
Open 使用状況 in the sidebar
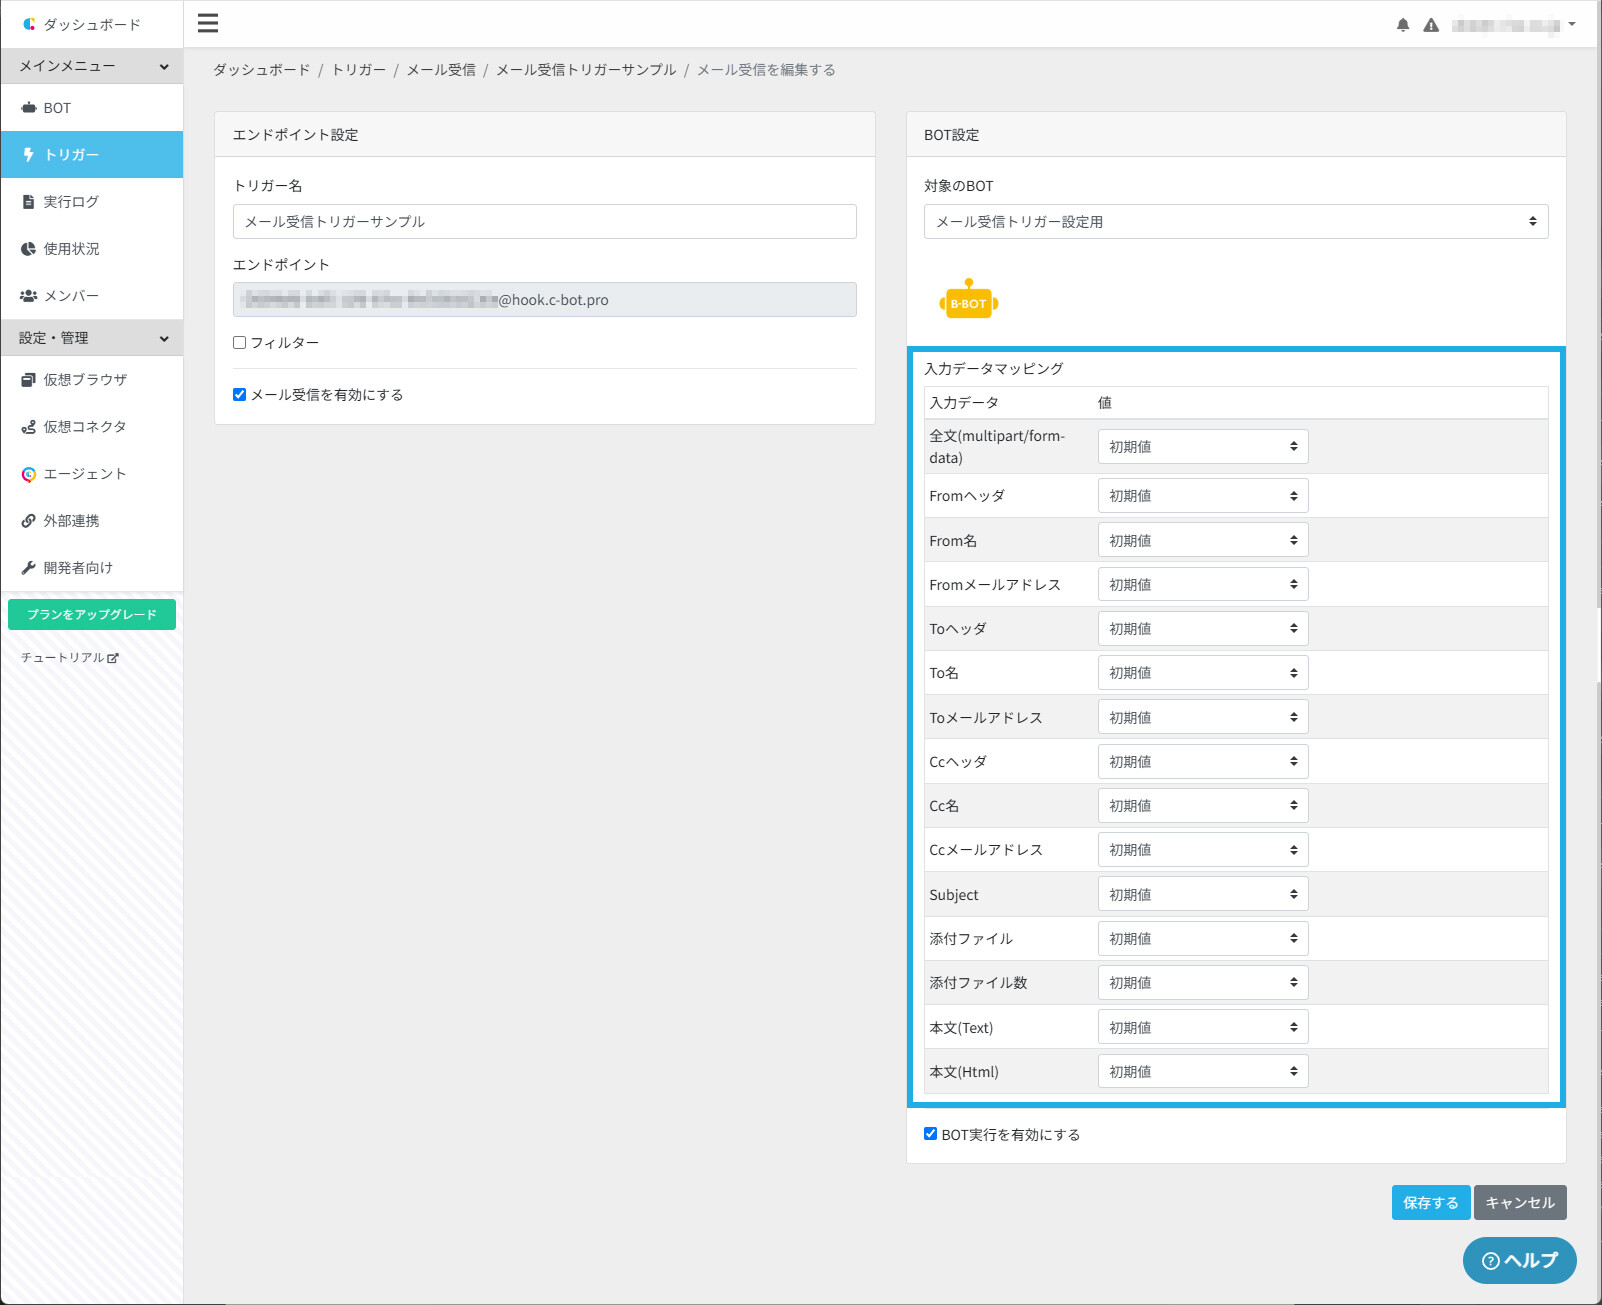tap(92, 249)
